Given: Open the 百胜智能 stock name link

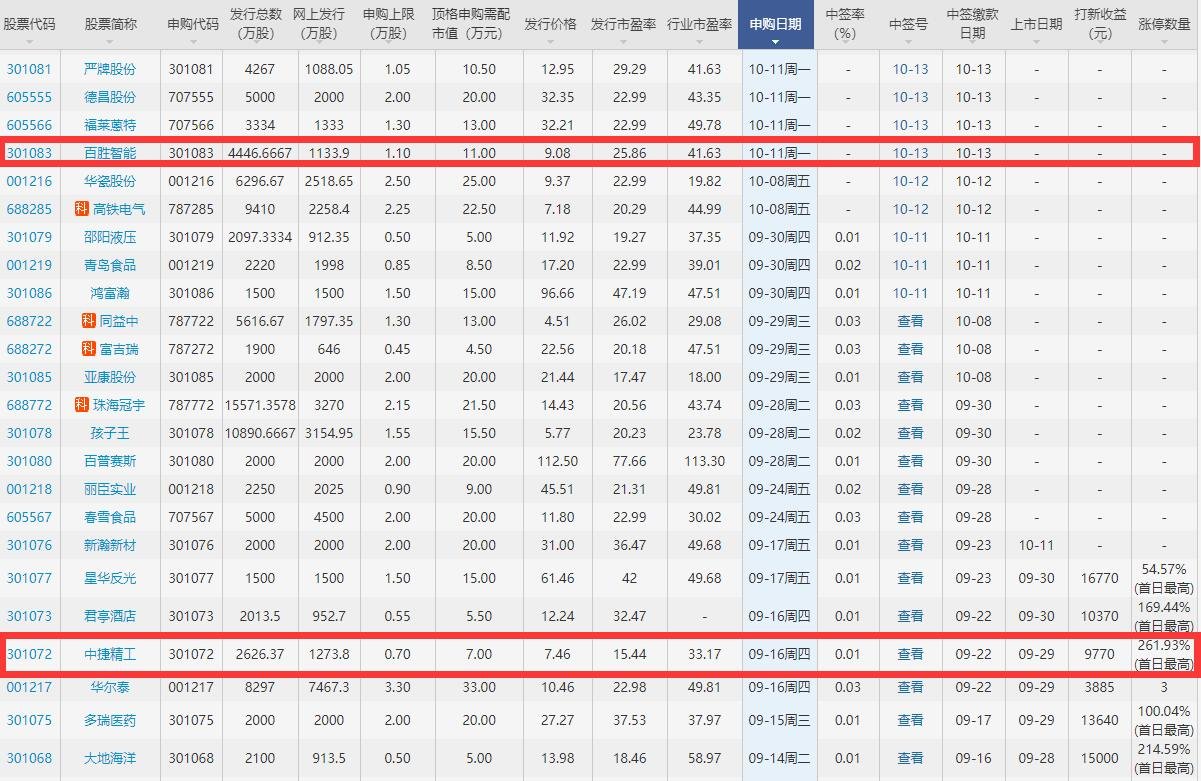Looking at the screenshot, I should 110,153.
